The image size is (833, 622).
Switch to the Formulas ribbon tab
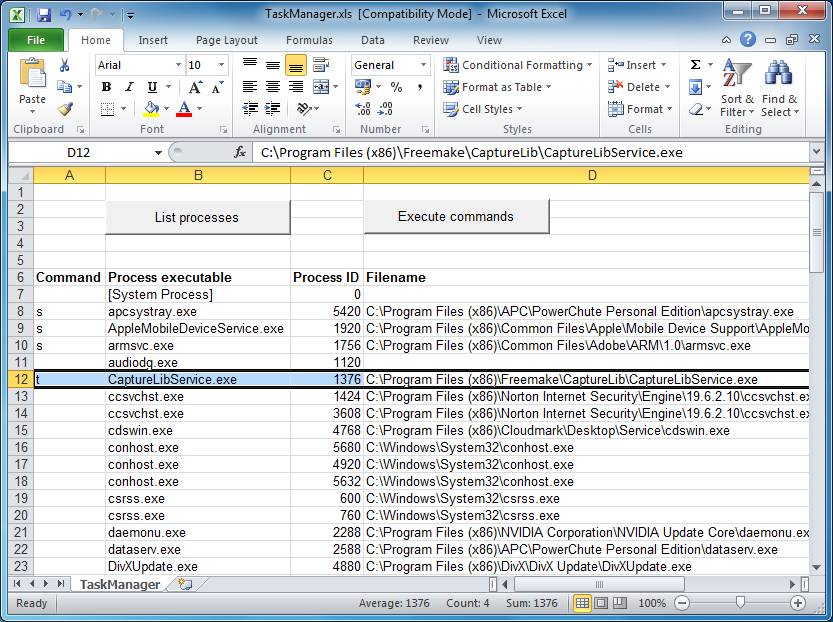309,40
